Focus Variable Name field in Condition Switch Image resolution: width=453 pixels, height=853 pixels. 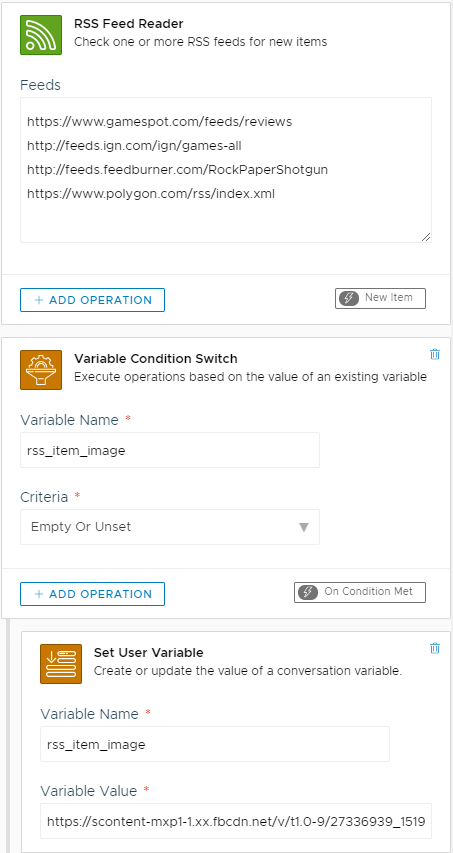click(170, 450)
